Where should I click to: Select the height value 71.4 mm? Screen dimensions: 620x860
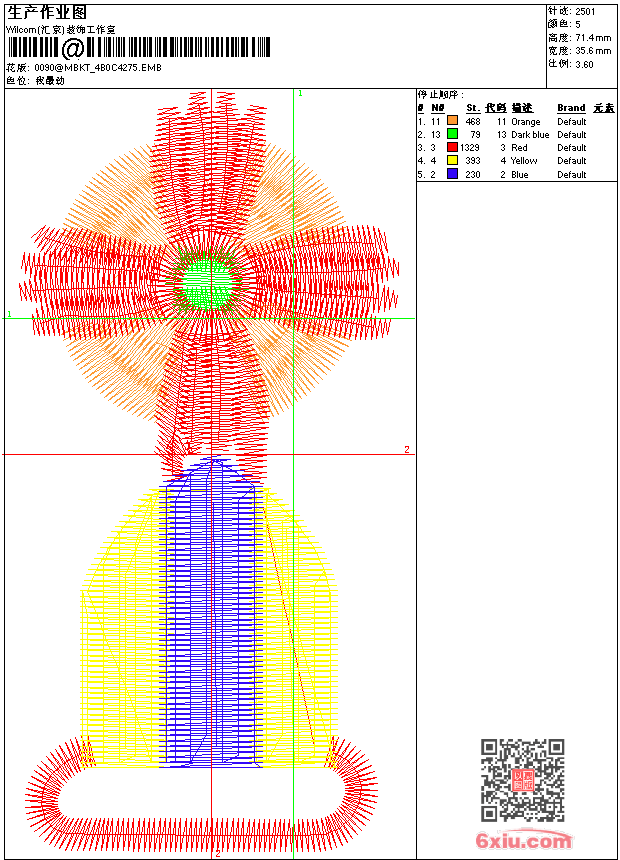(x=593, y=38)
